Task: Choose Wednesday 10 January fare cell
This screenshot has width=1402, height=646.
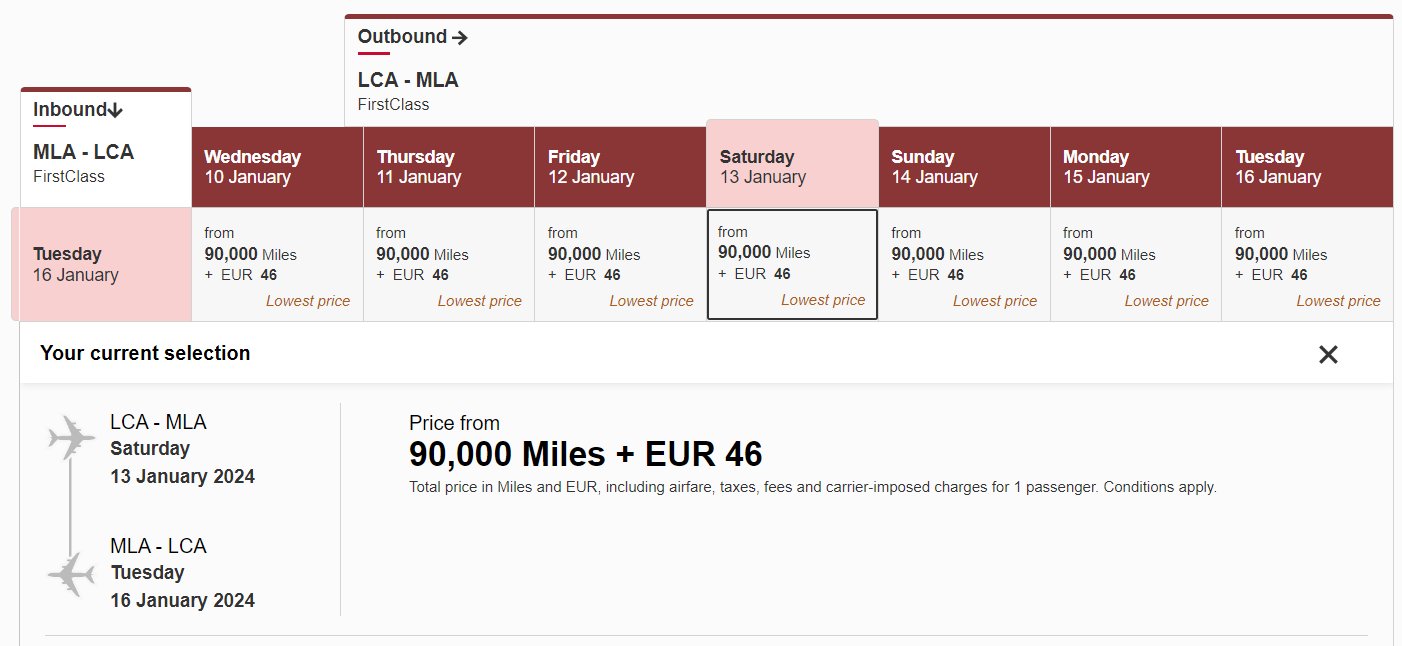Action: (277, 265)
